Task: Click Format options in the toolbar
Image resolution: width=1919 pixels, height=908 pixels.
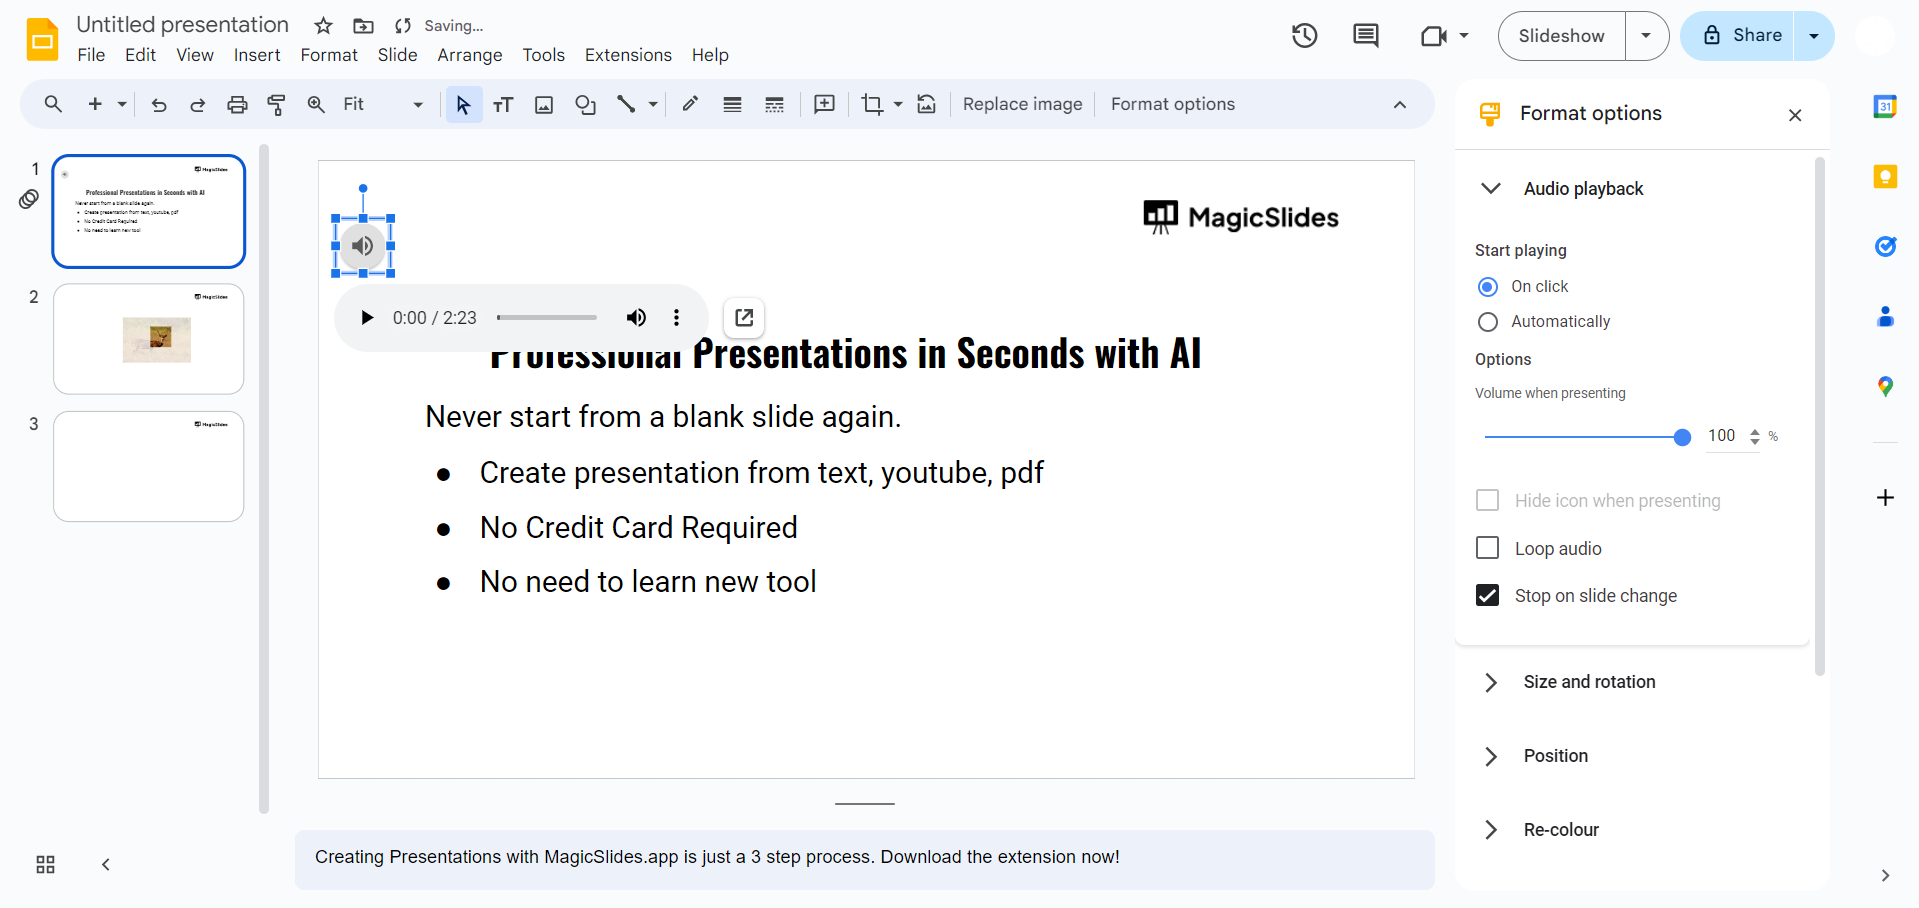Action: click(x=1172, y=104)
